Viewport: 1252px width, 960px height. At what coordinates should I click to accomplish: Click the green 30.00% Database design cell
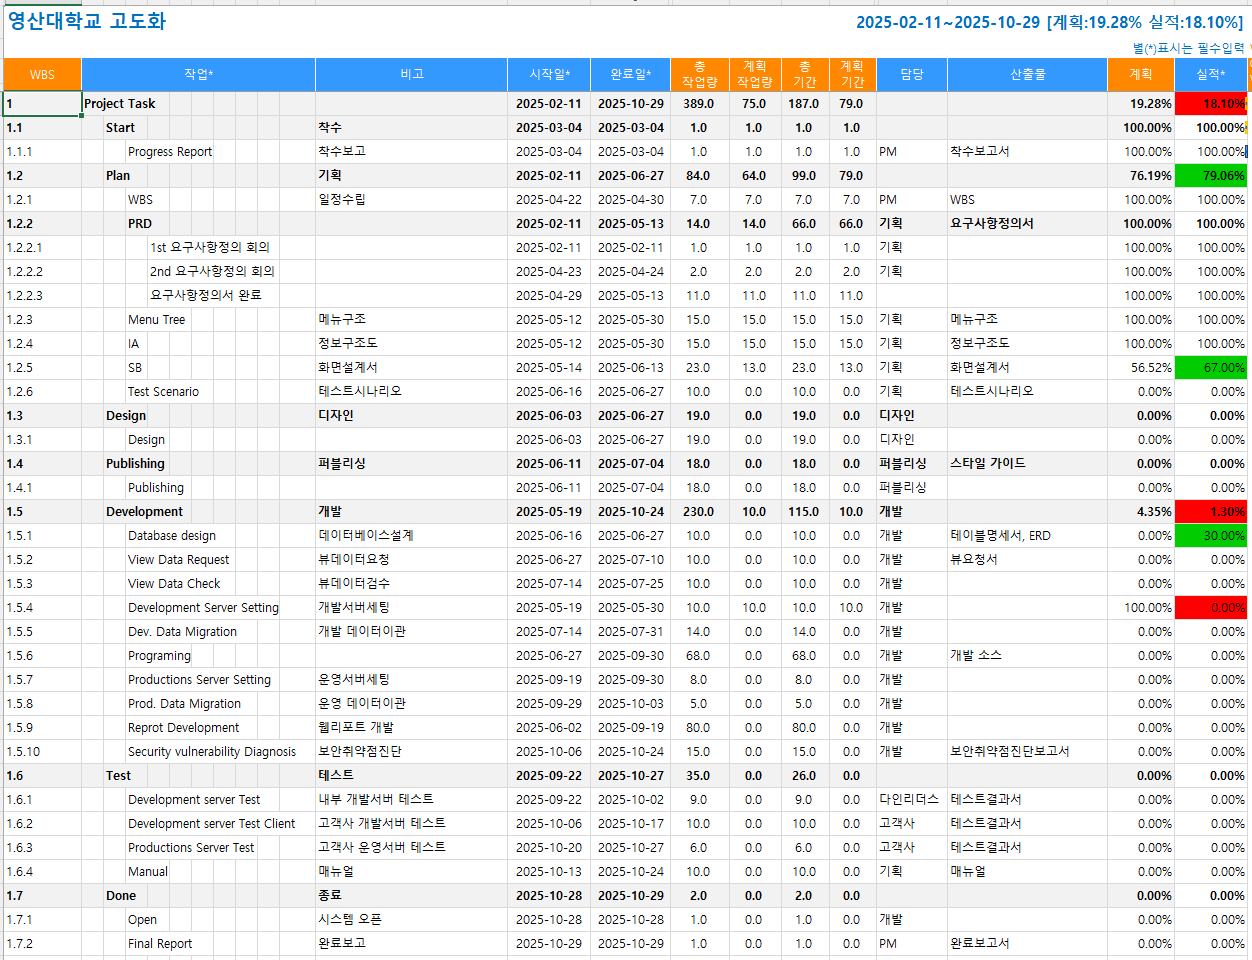tap(1210, 536)
